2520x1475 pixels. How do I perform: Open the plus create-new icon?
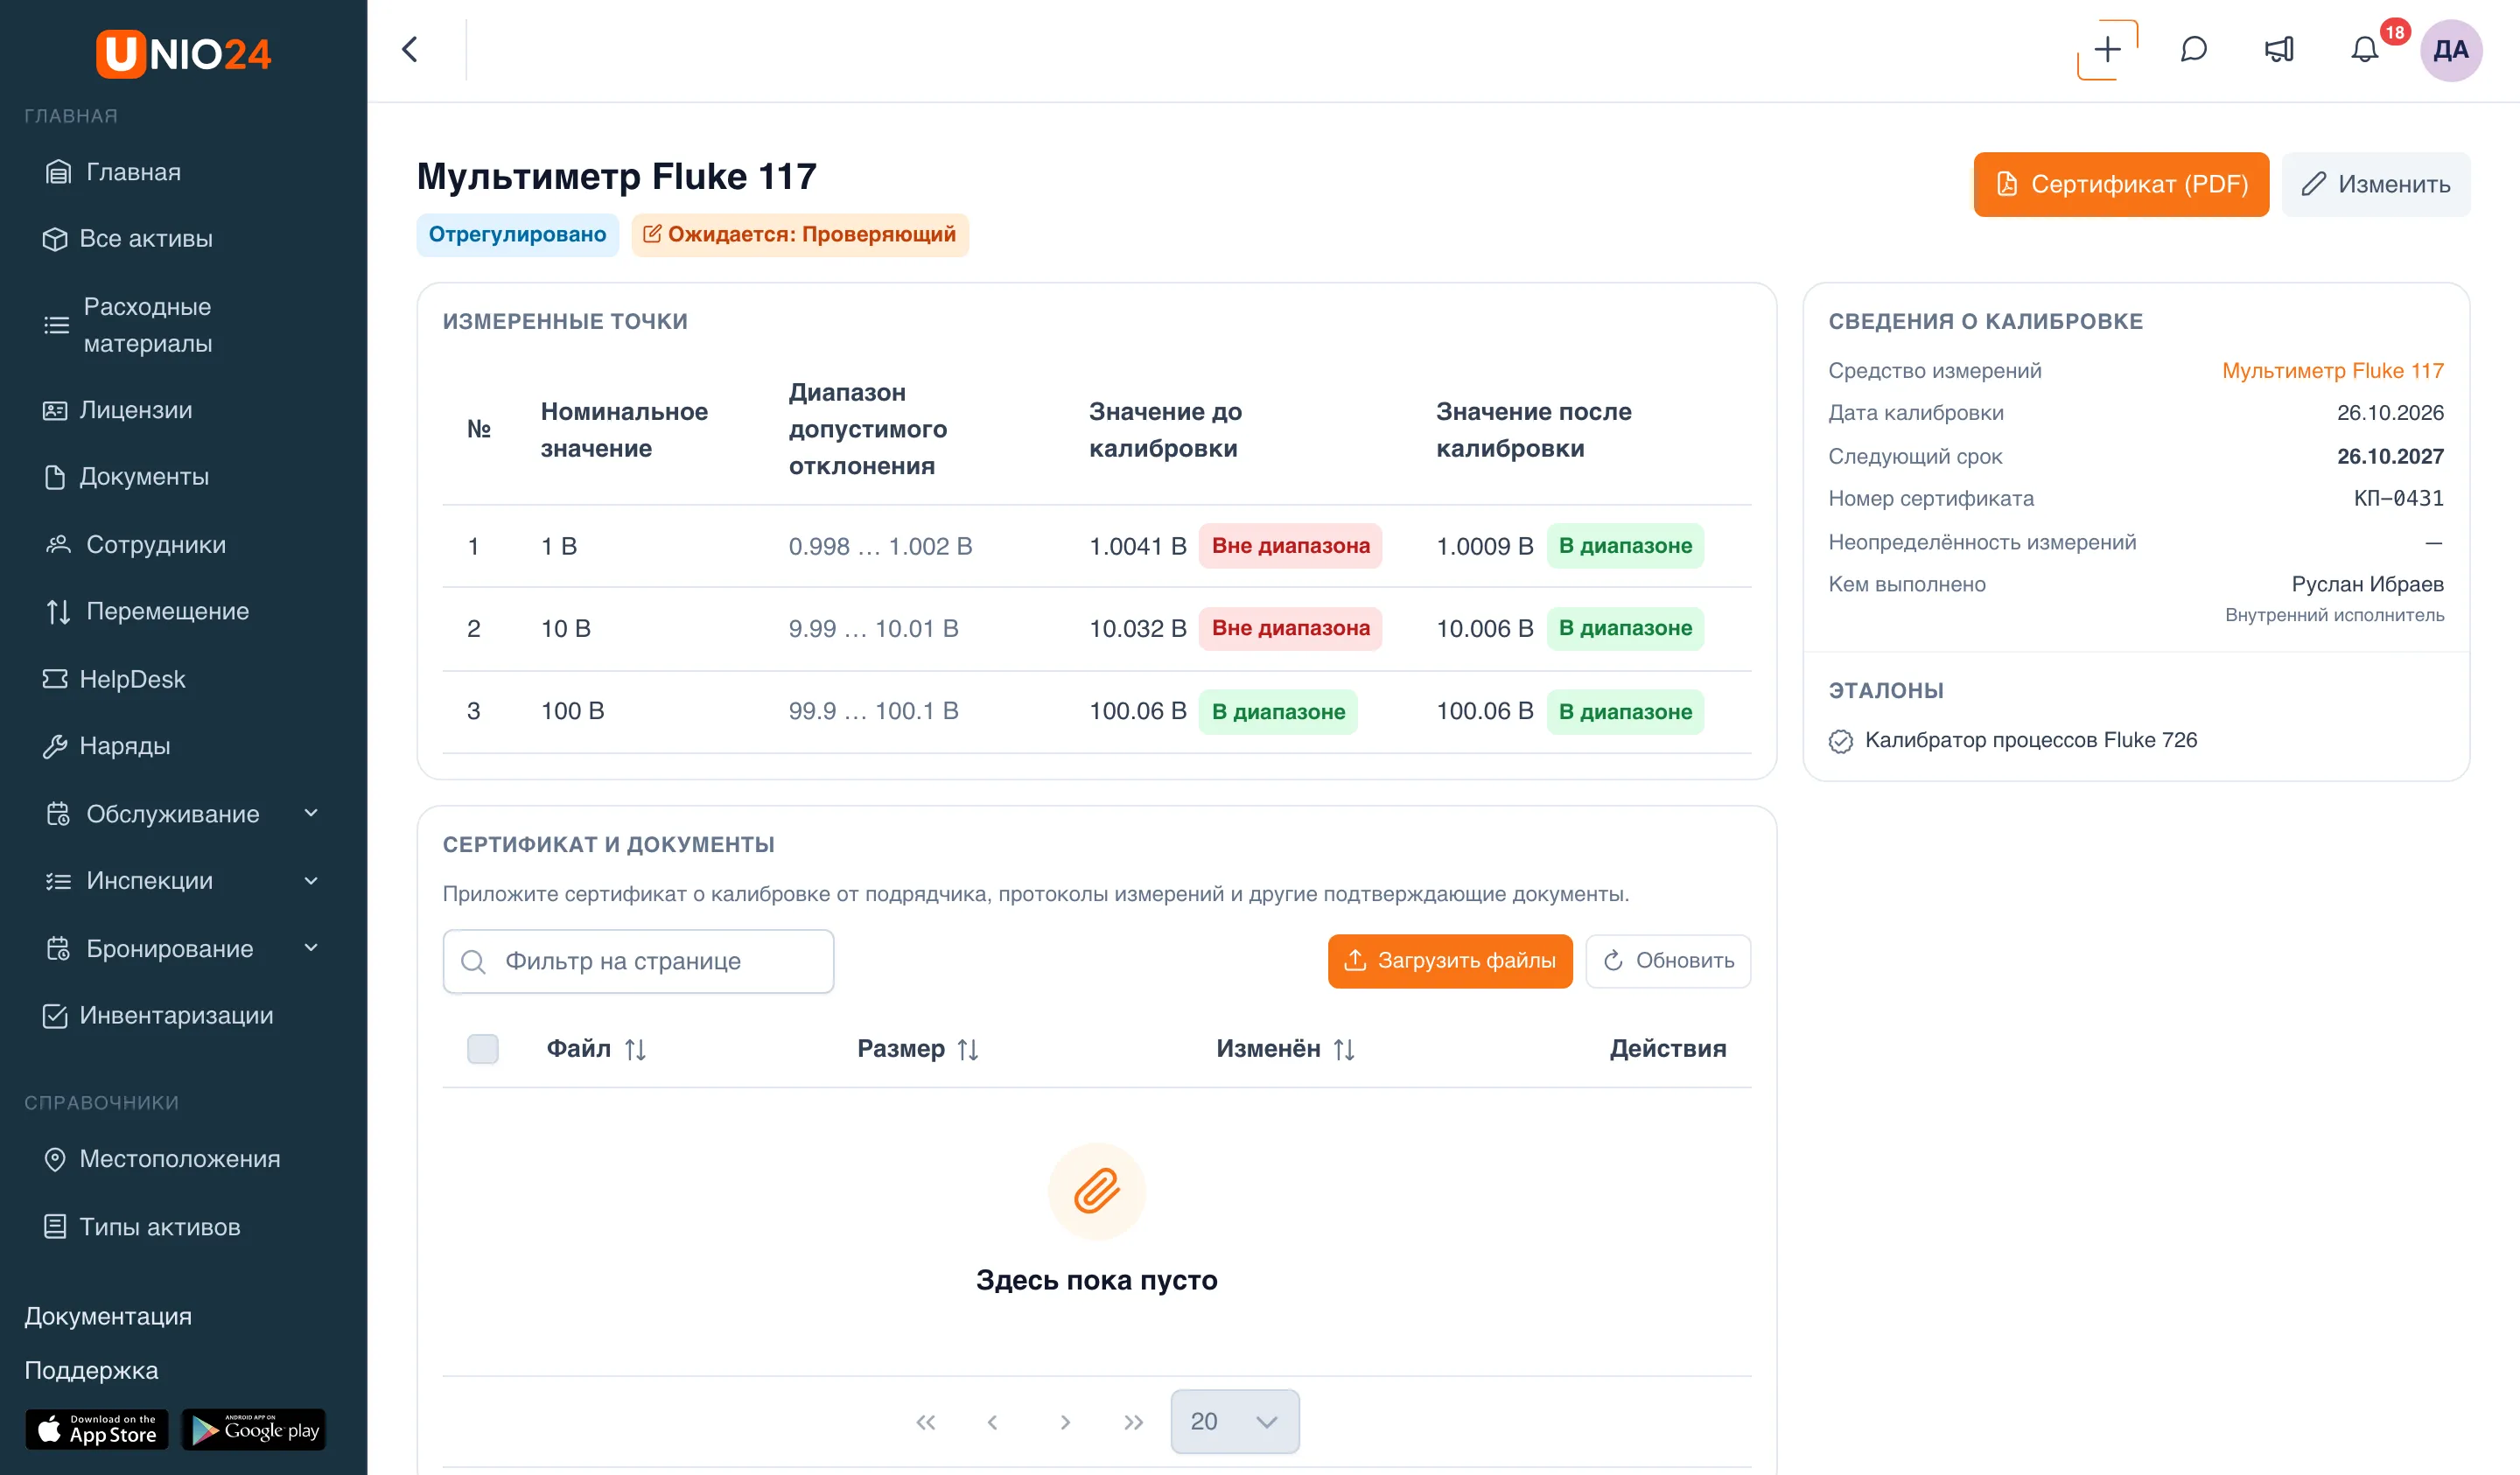[x=2107, y=49]
